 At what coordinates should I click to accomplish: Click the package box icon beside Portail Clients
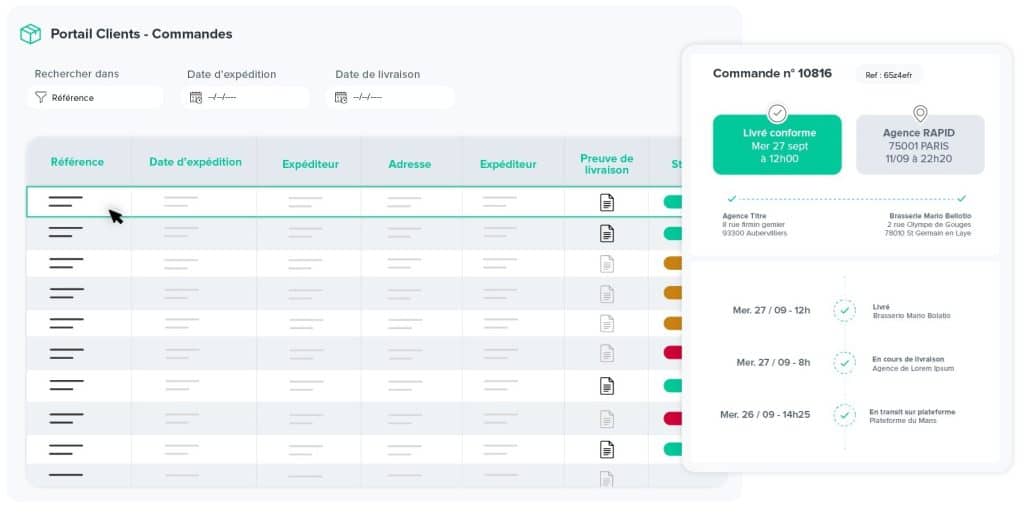coord(30,34)
